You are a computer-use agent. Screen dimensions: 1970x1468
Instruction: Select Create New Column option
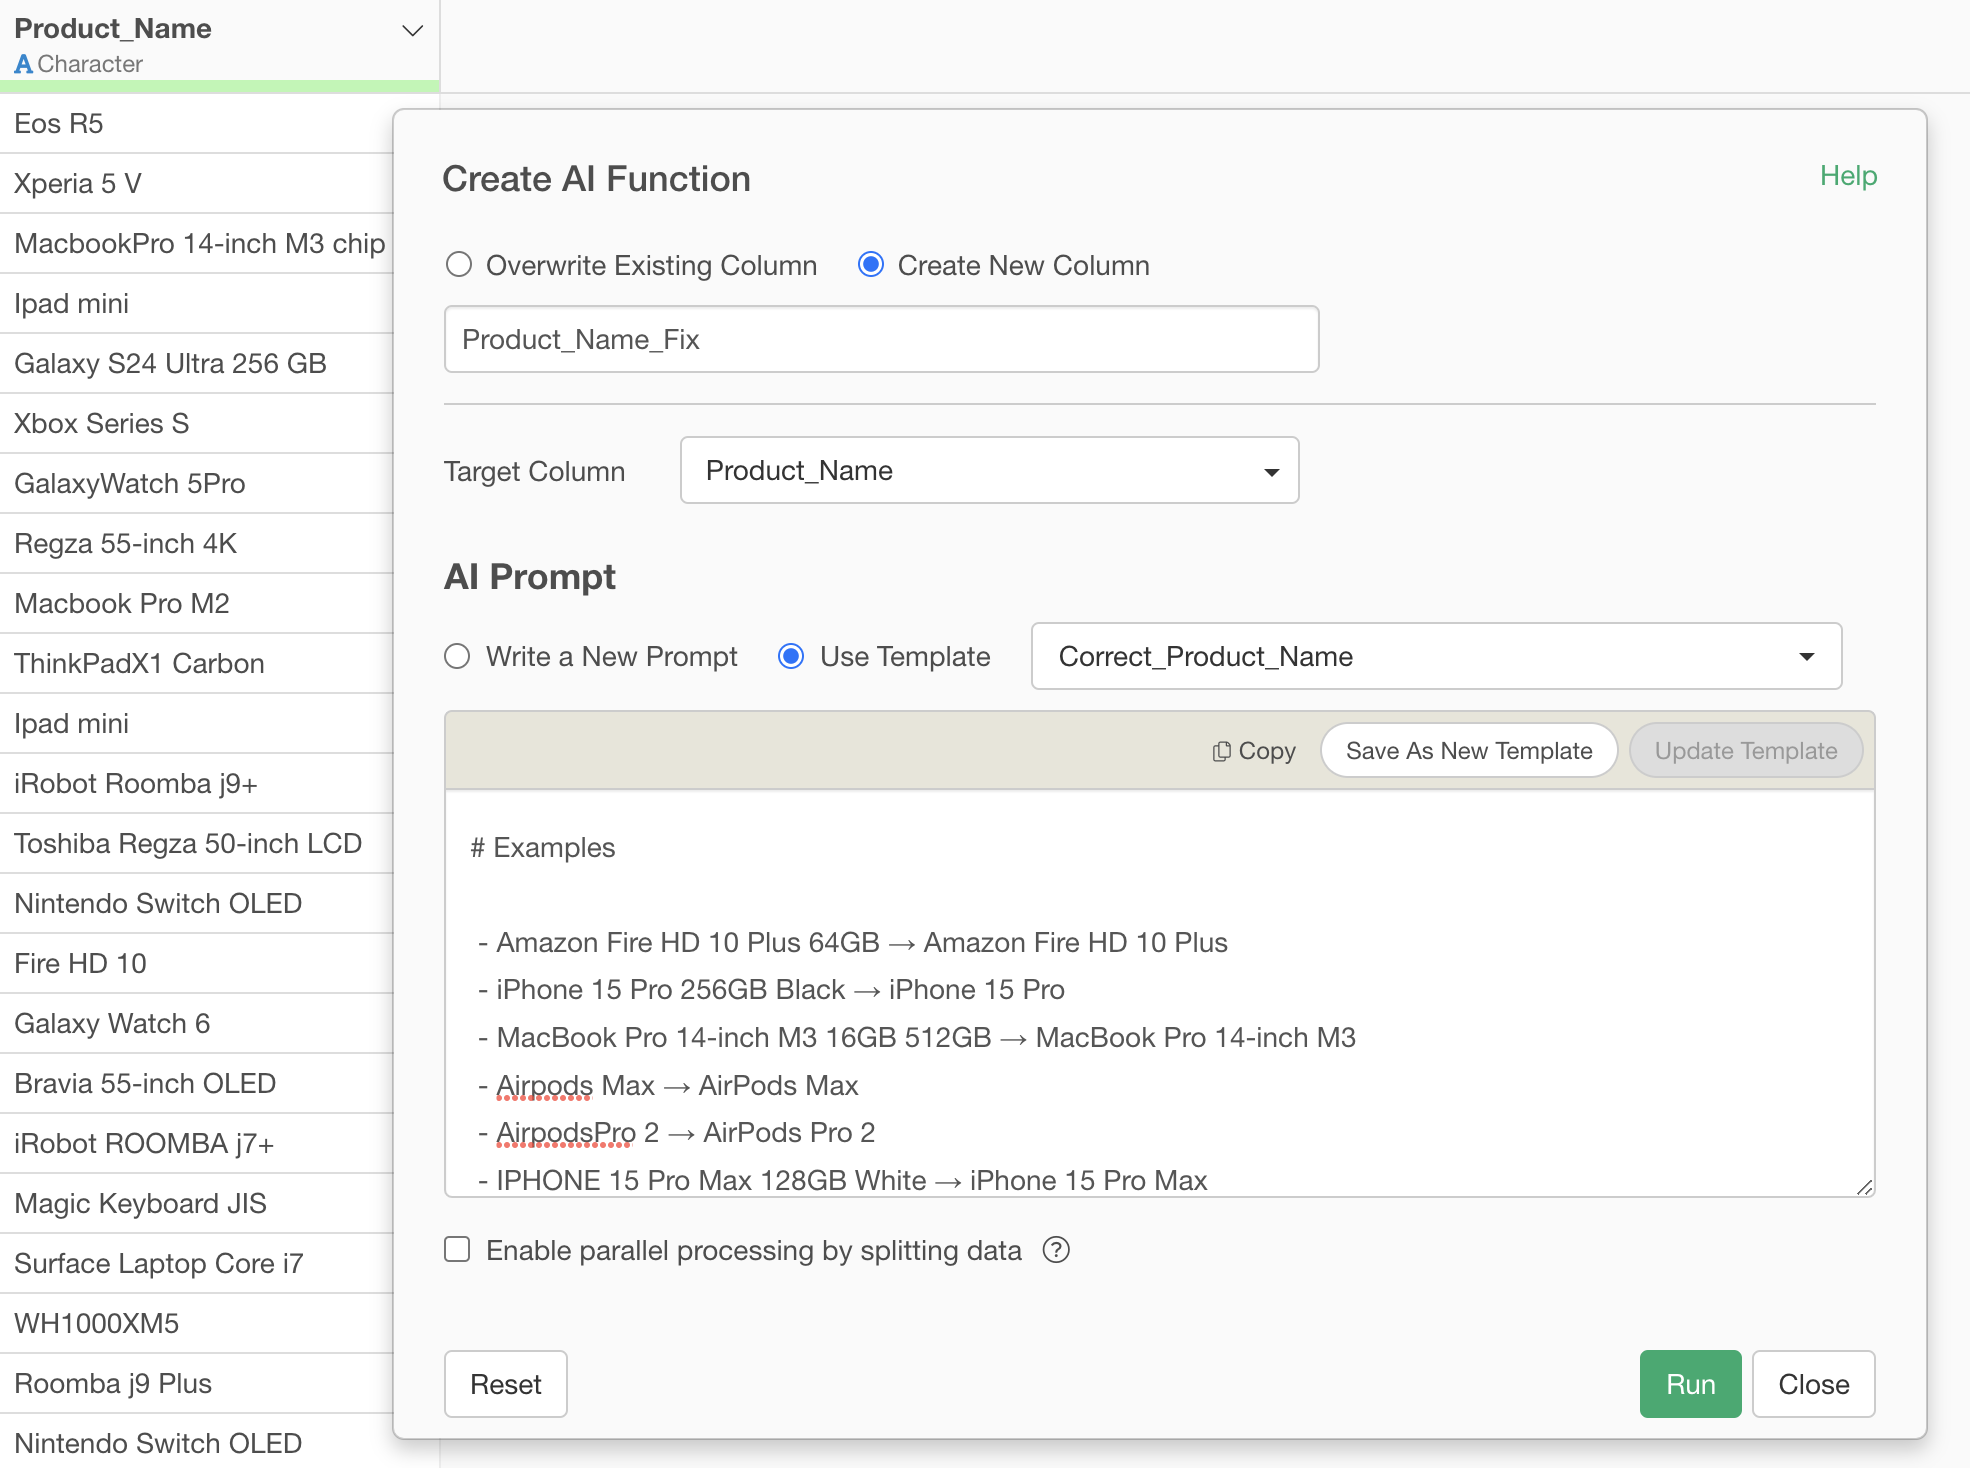pos(871,265)
